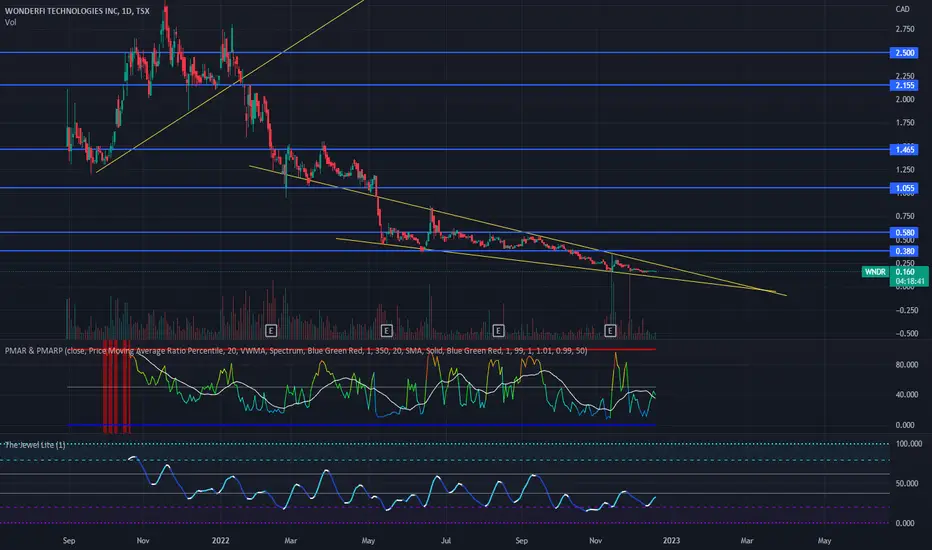Select The Jewel Lite indicator title
The height and width of the screenshot is (550, 932).
(35, 445)
